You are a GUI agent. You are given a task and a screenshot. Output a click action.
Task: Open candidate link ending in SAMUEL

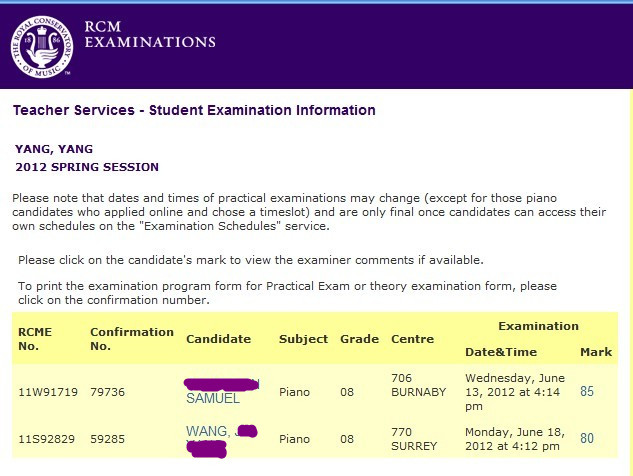[222, 392]
